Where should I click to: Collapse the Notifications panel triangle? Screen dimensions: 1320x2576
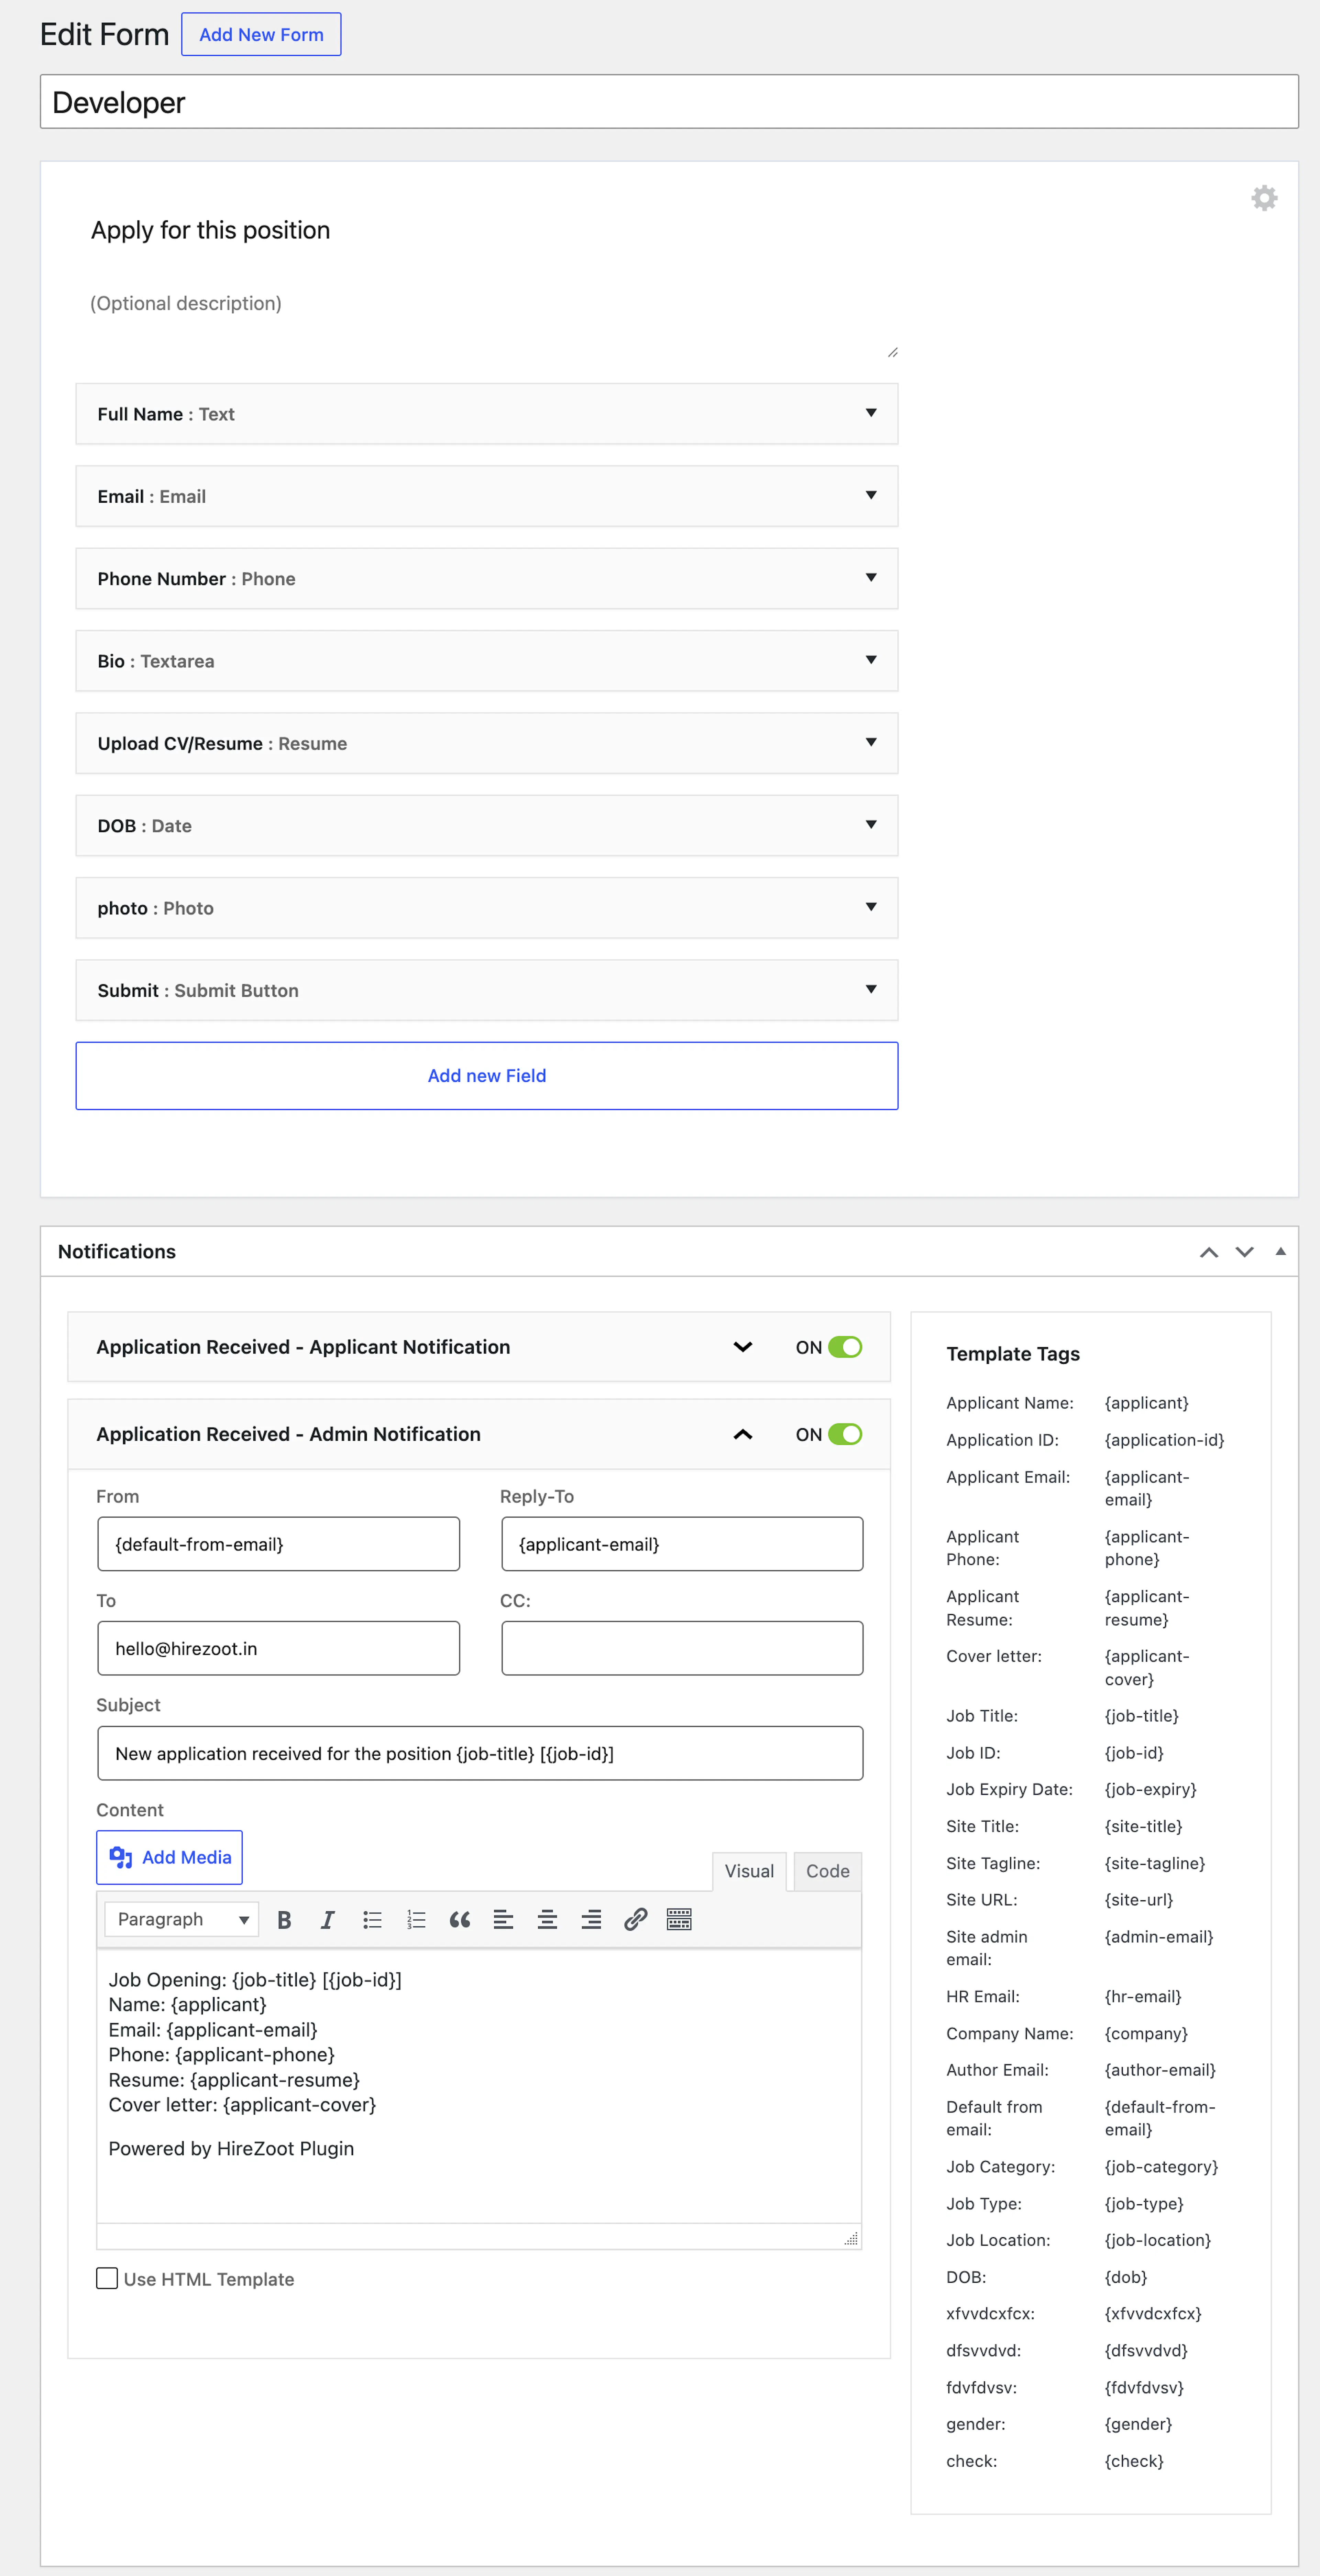pos(1280,1252)
